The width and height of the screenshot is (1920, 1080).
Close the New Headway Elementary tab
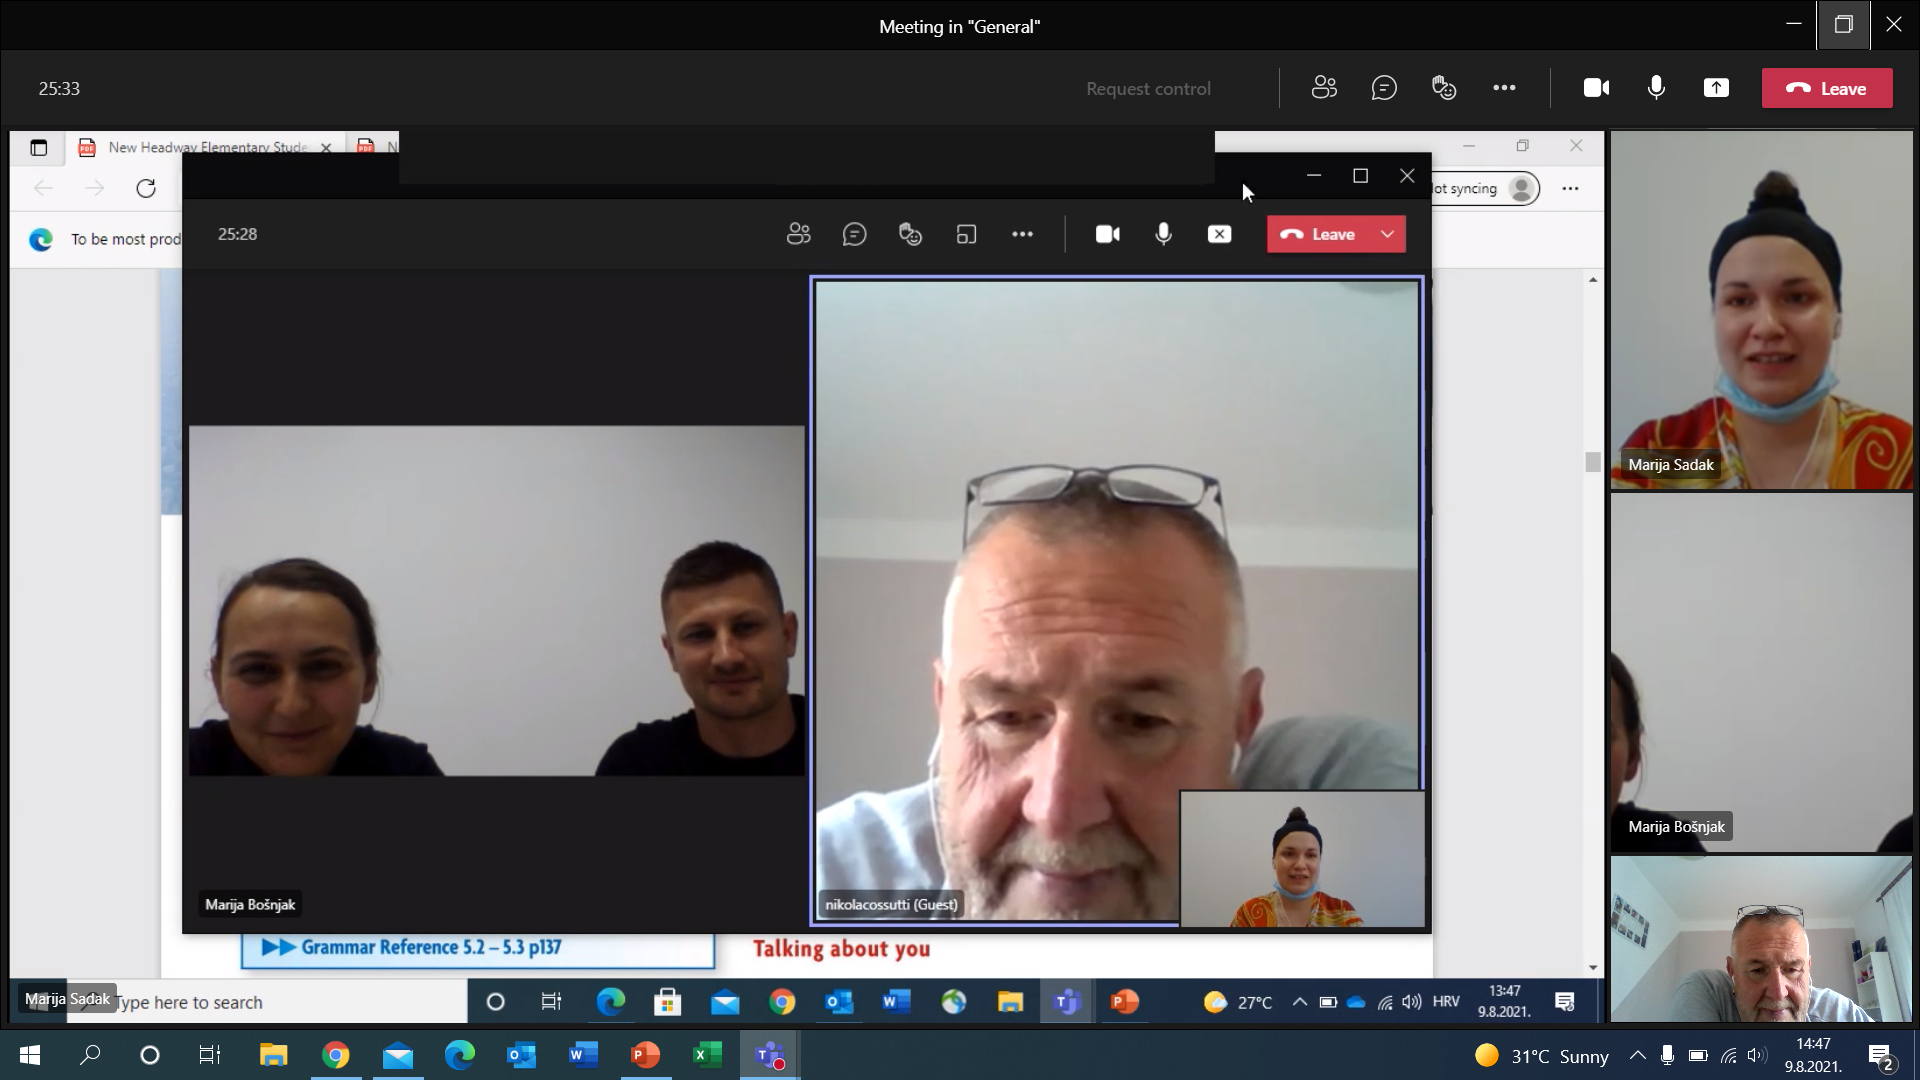click(326, 147)
